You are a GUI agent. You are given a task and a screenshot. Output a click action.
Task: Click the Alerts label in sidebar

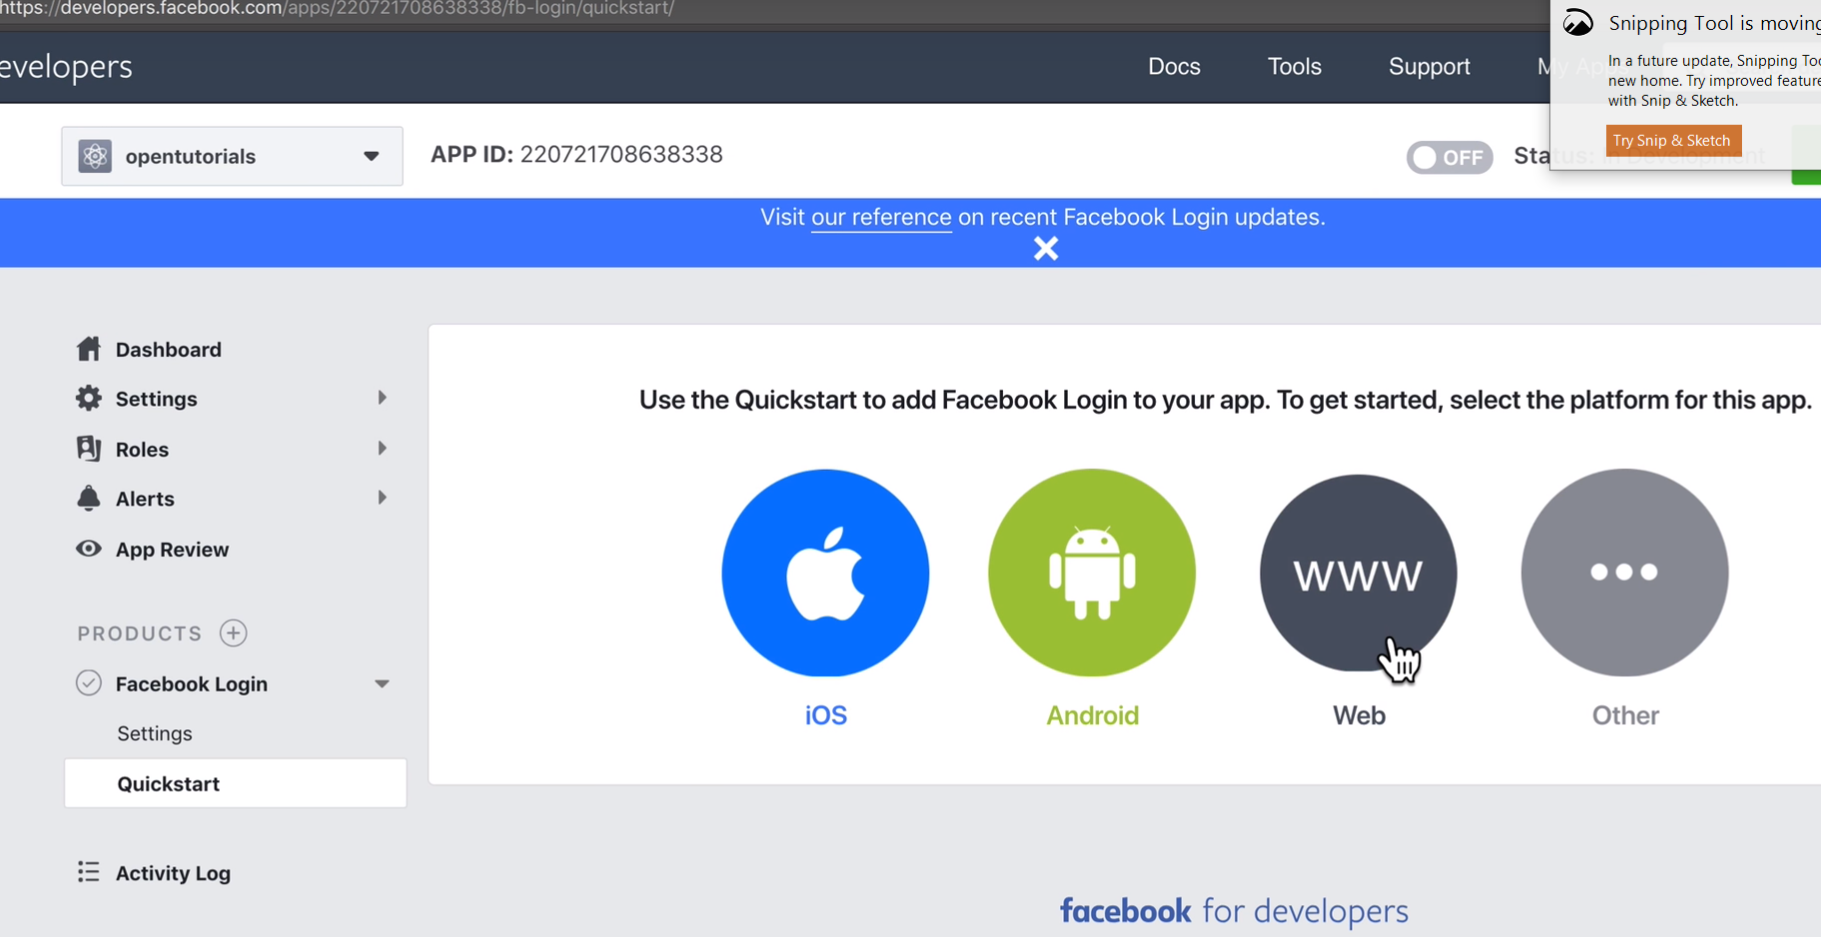click(145, 498)
